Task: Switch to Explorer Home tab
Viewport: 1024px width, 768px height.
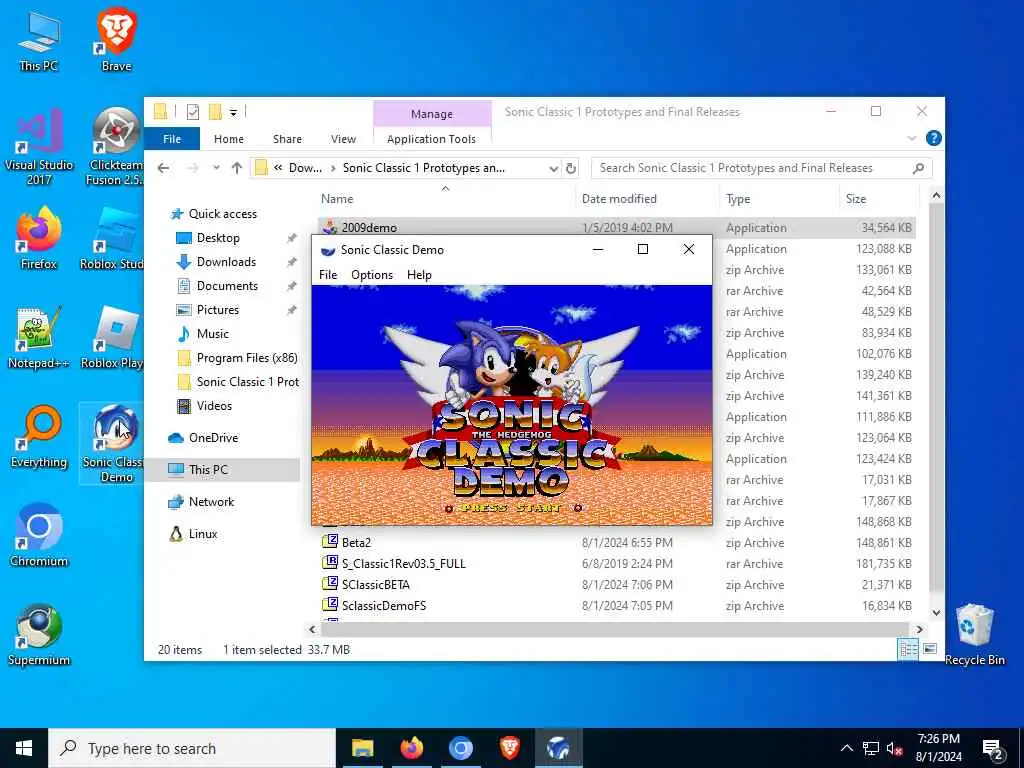Action: pyautogui.click(x=229, y=138)
